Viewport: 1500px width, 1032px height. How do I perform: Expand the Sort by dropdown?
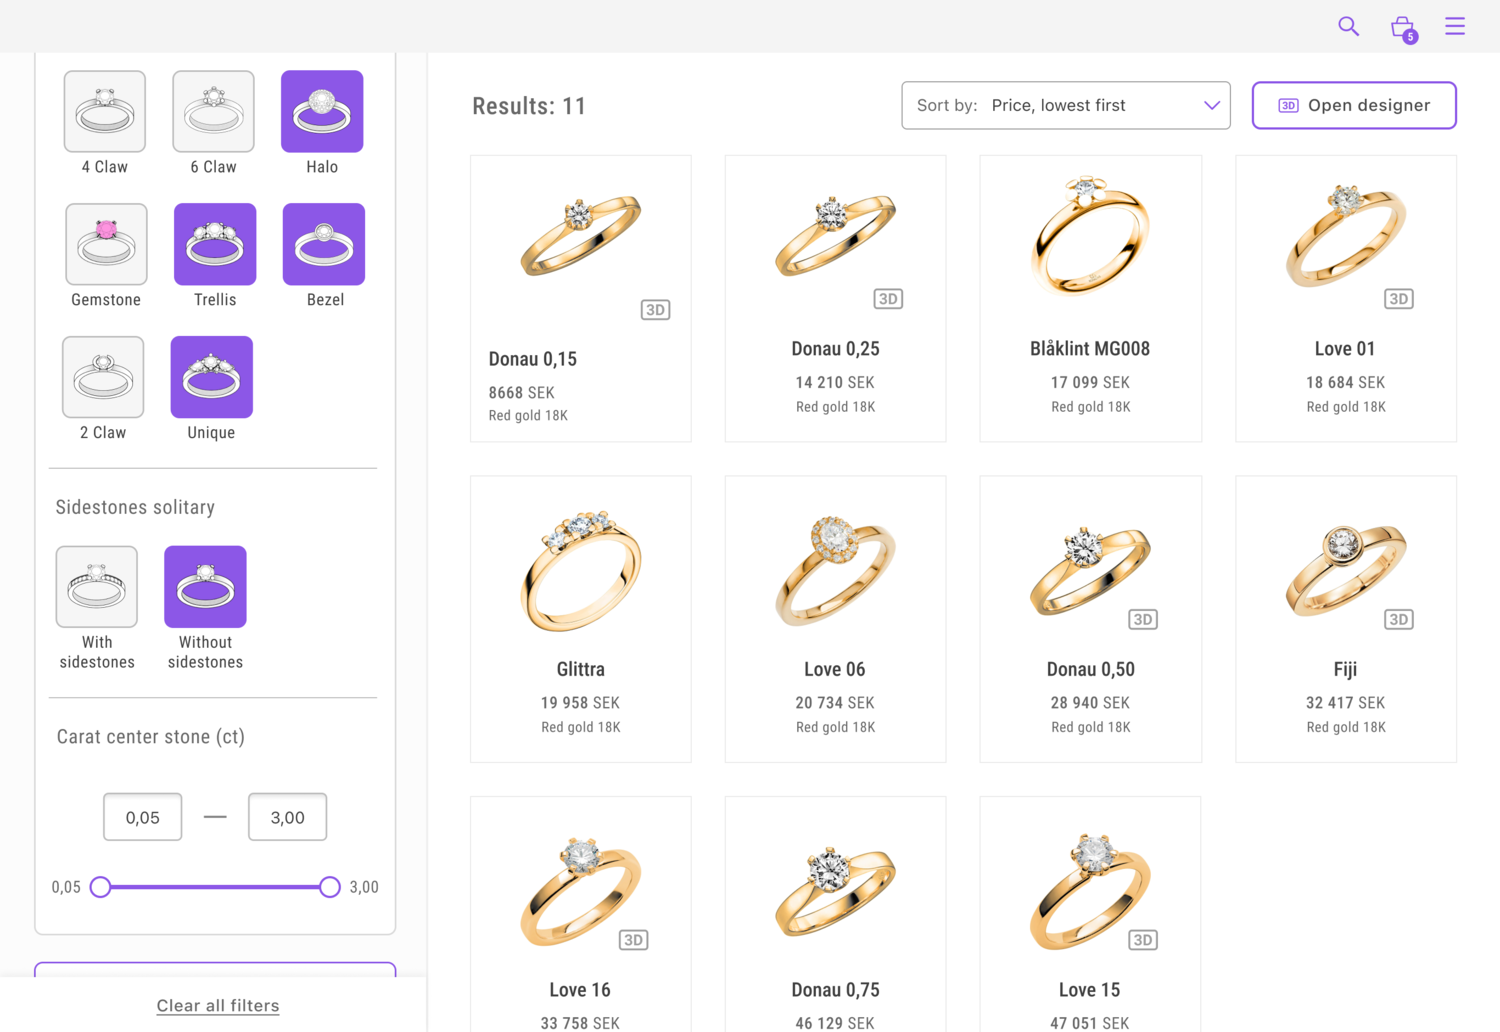pos(1065,105)
